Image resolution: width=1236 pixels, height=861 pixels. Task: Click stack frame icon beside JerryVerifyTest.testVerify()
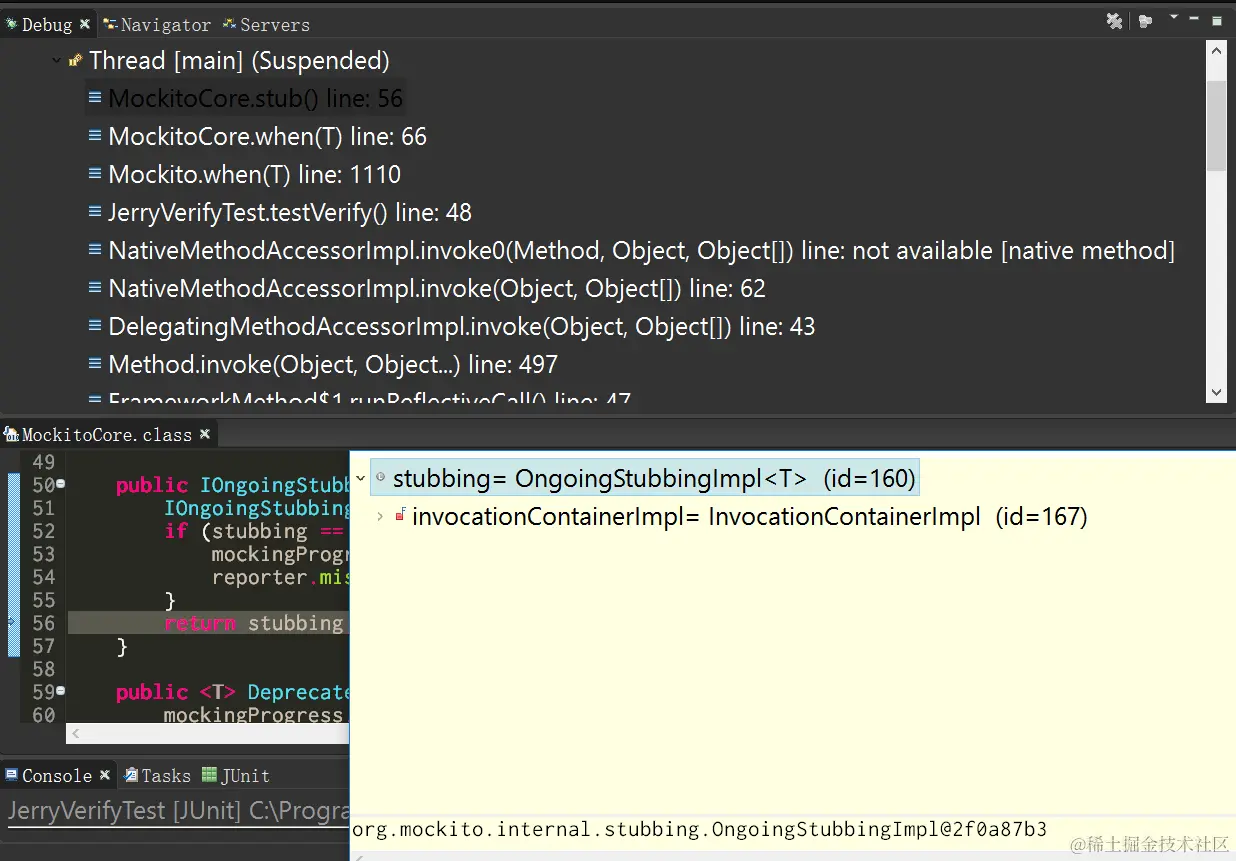pyautogui.click(x=95, y=212)
